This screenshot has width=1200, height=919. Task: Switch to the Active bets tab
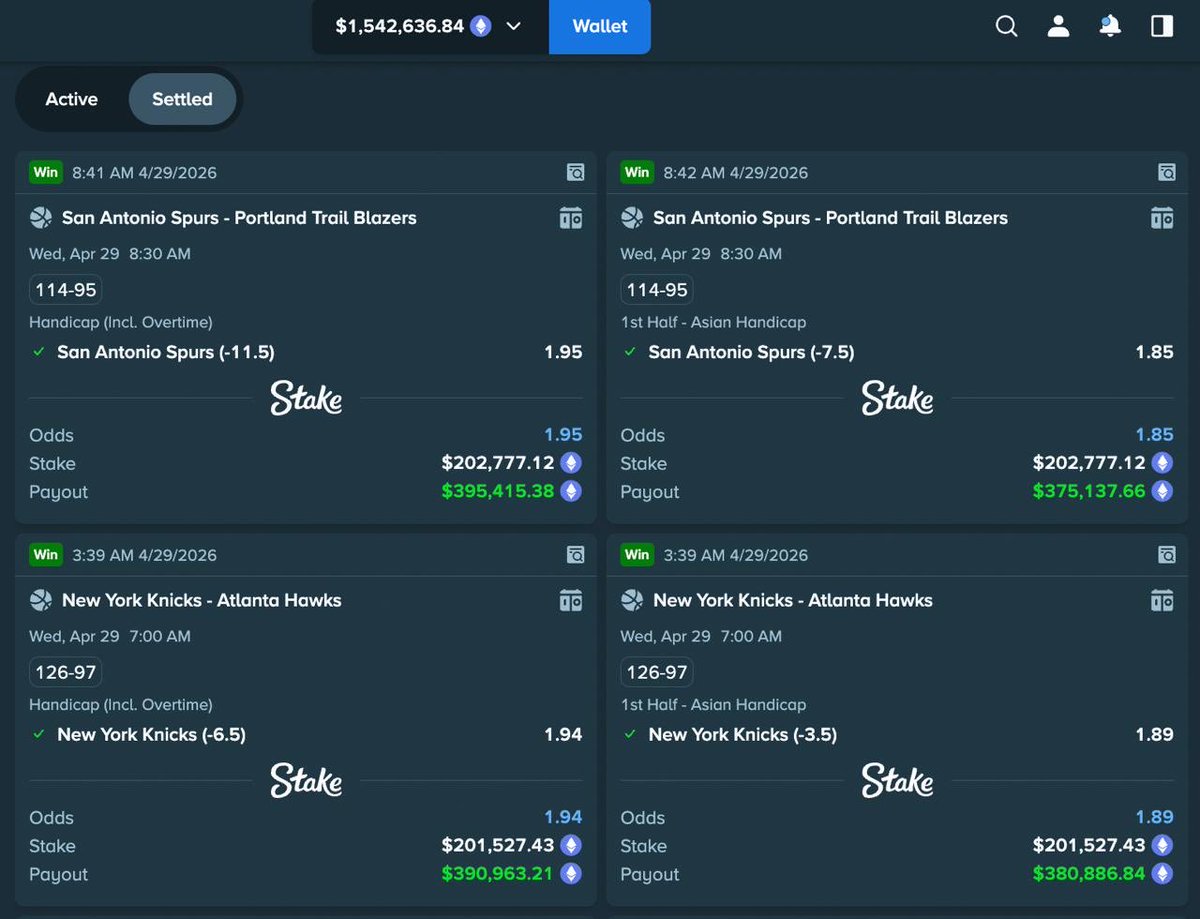pos(72,99)
